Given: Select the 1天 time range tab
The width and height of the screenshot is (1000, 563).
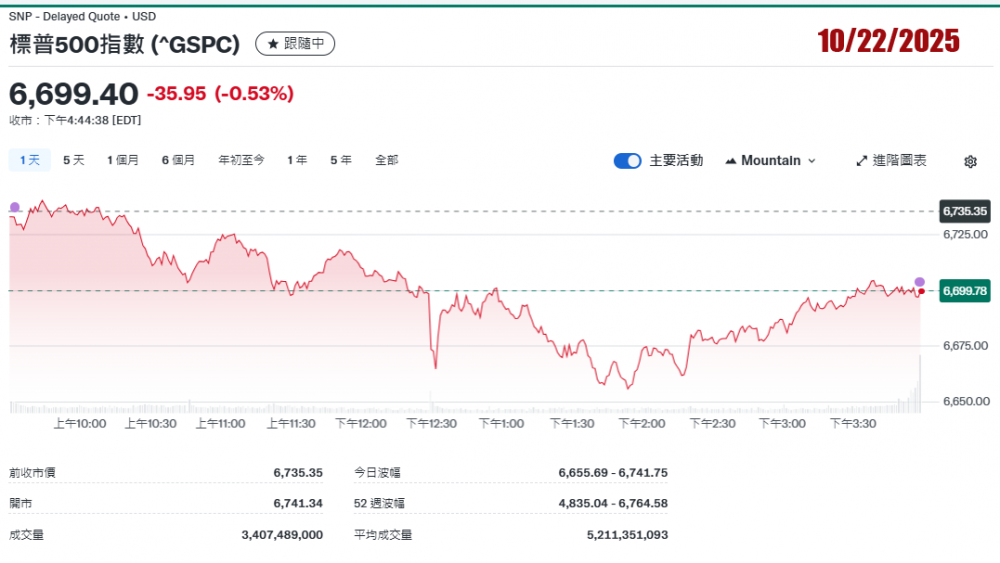Looking at the screenshot, I should tap(30, 160).
